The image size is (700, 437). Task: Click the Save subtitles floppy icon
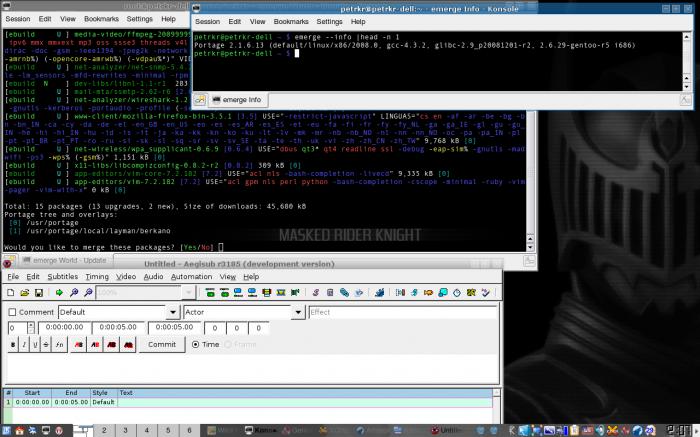[x=39, y=292]
